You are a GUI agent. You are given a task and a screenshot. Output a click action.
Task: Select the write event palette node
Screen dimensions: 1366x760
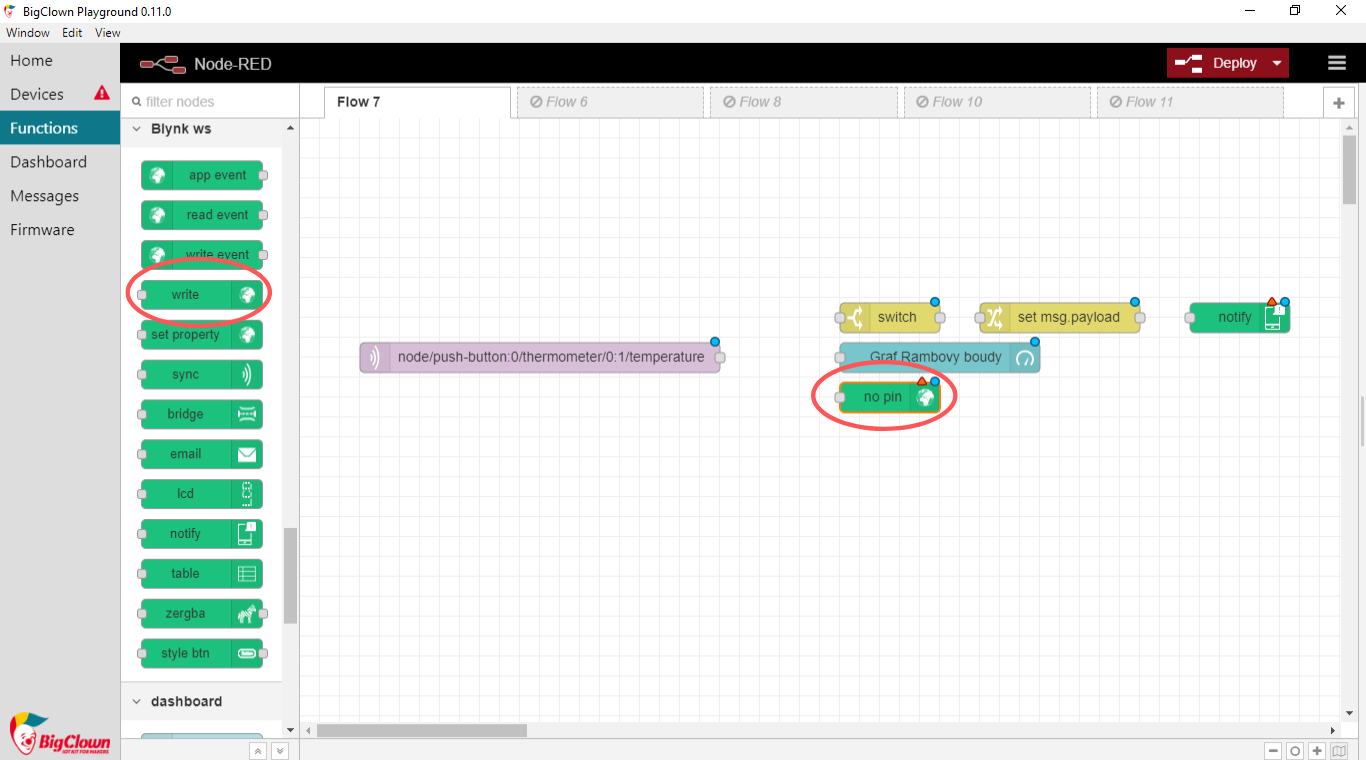(x=202, y=255)
